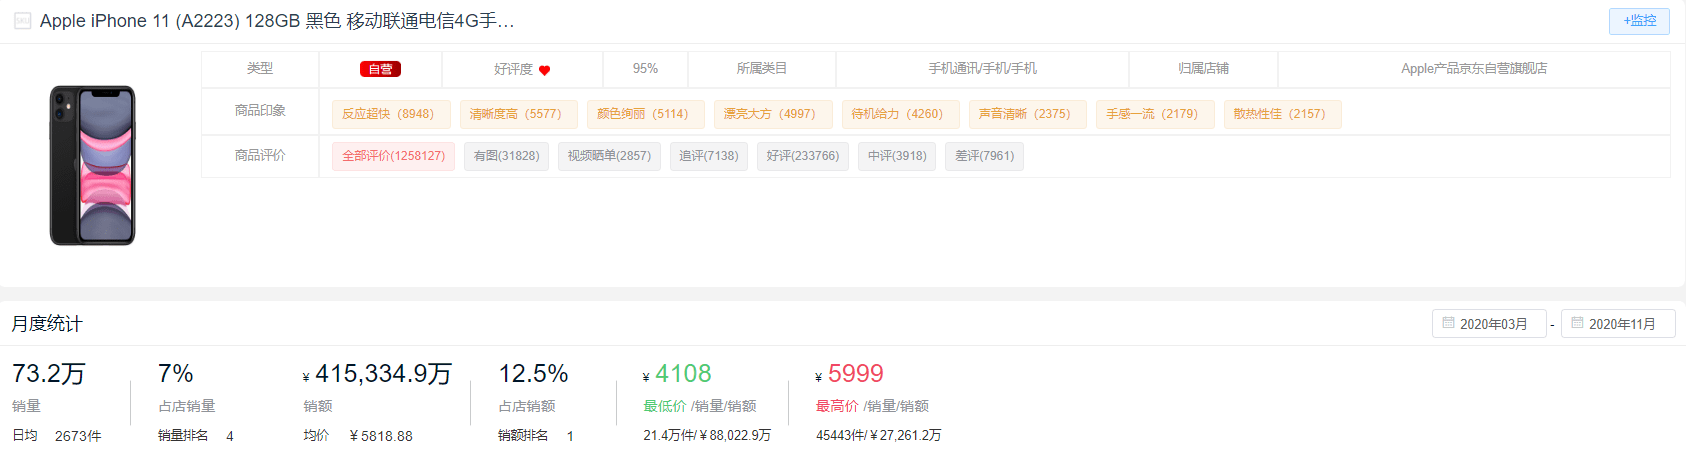Click the 45443件/¥27,261.2万 highest price stats

tap(878, 436)
